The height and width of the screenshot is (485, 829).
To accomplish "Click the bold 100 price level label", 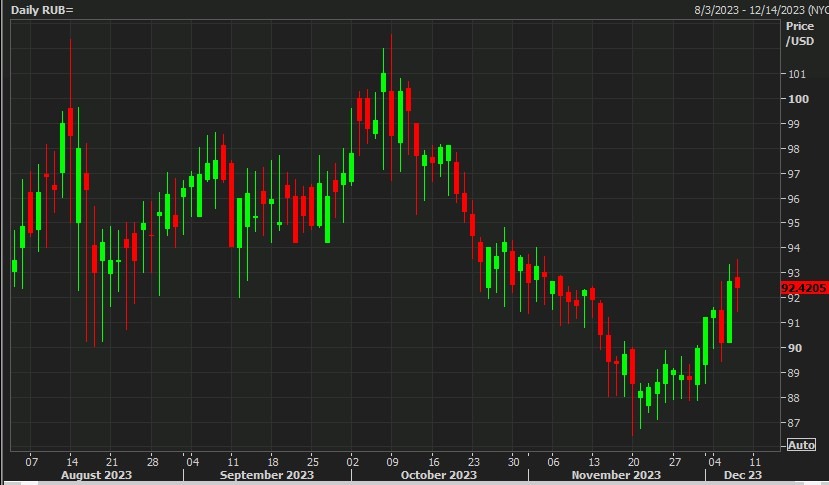I will [797, 99].
